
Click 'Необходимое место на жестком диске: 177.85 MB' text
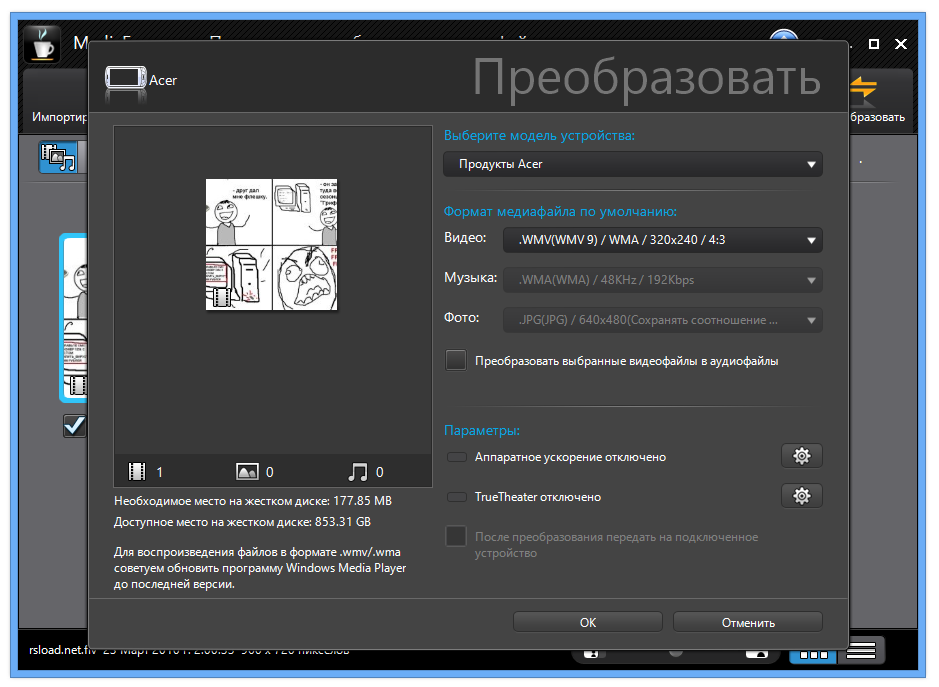click(253, 501)
